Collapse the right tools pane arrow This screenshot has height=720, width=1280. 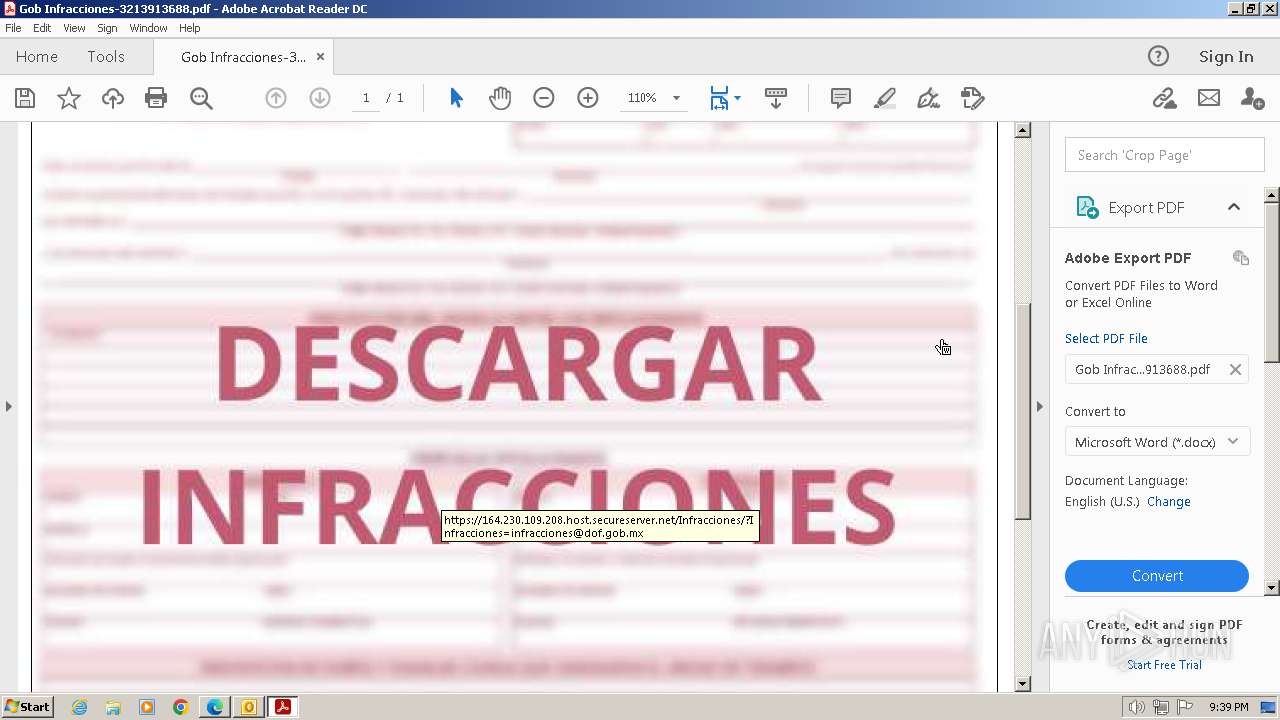[x=1039, y=406]
